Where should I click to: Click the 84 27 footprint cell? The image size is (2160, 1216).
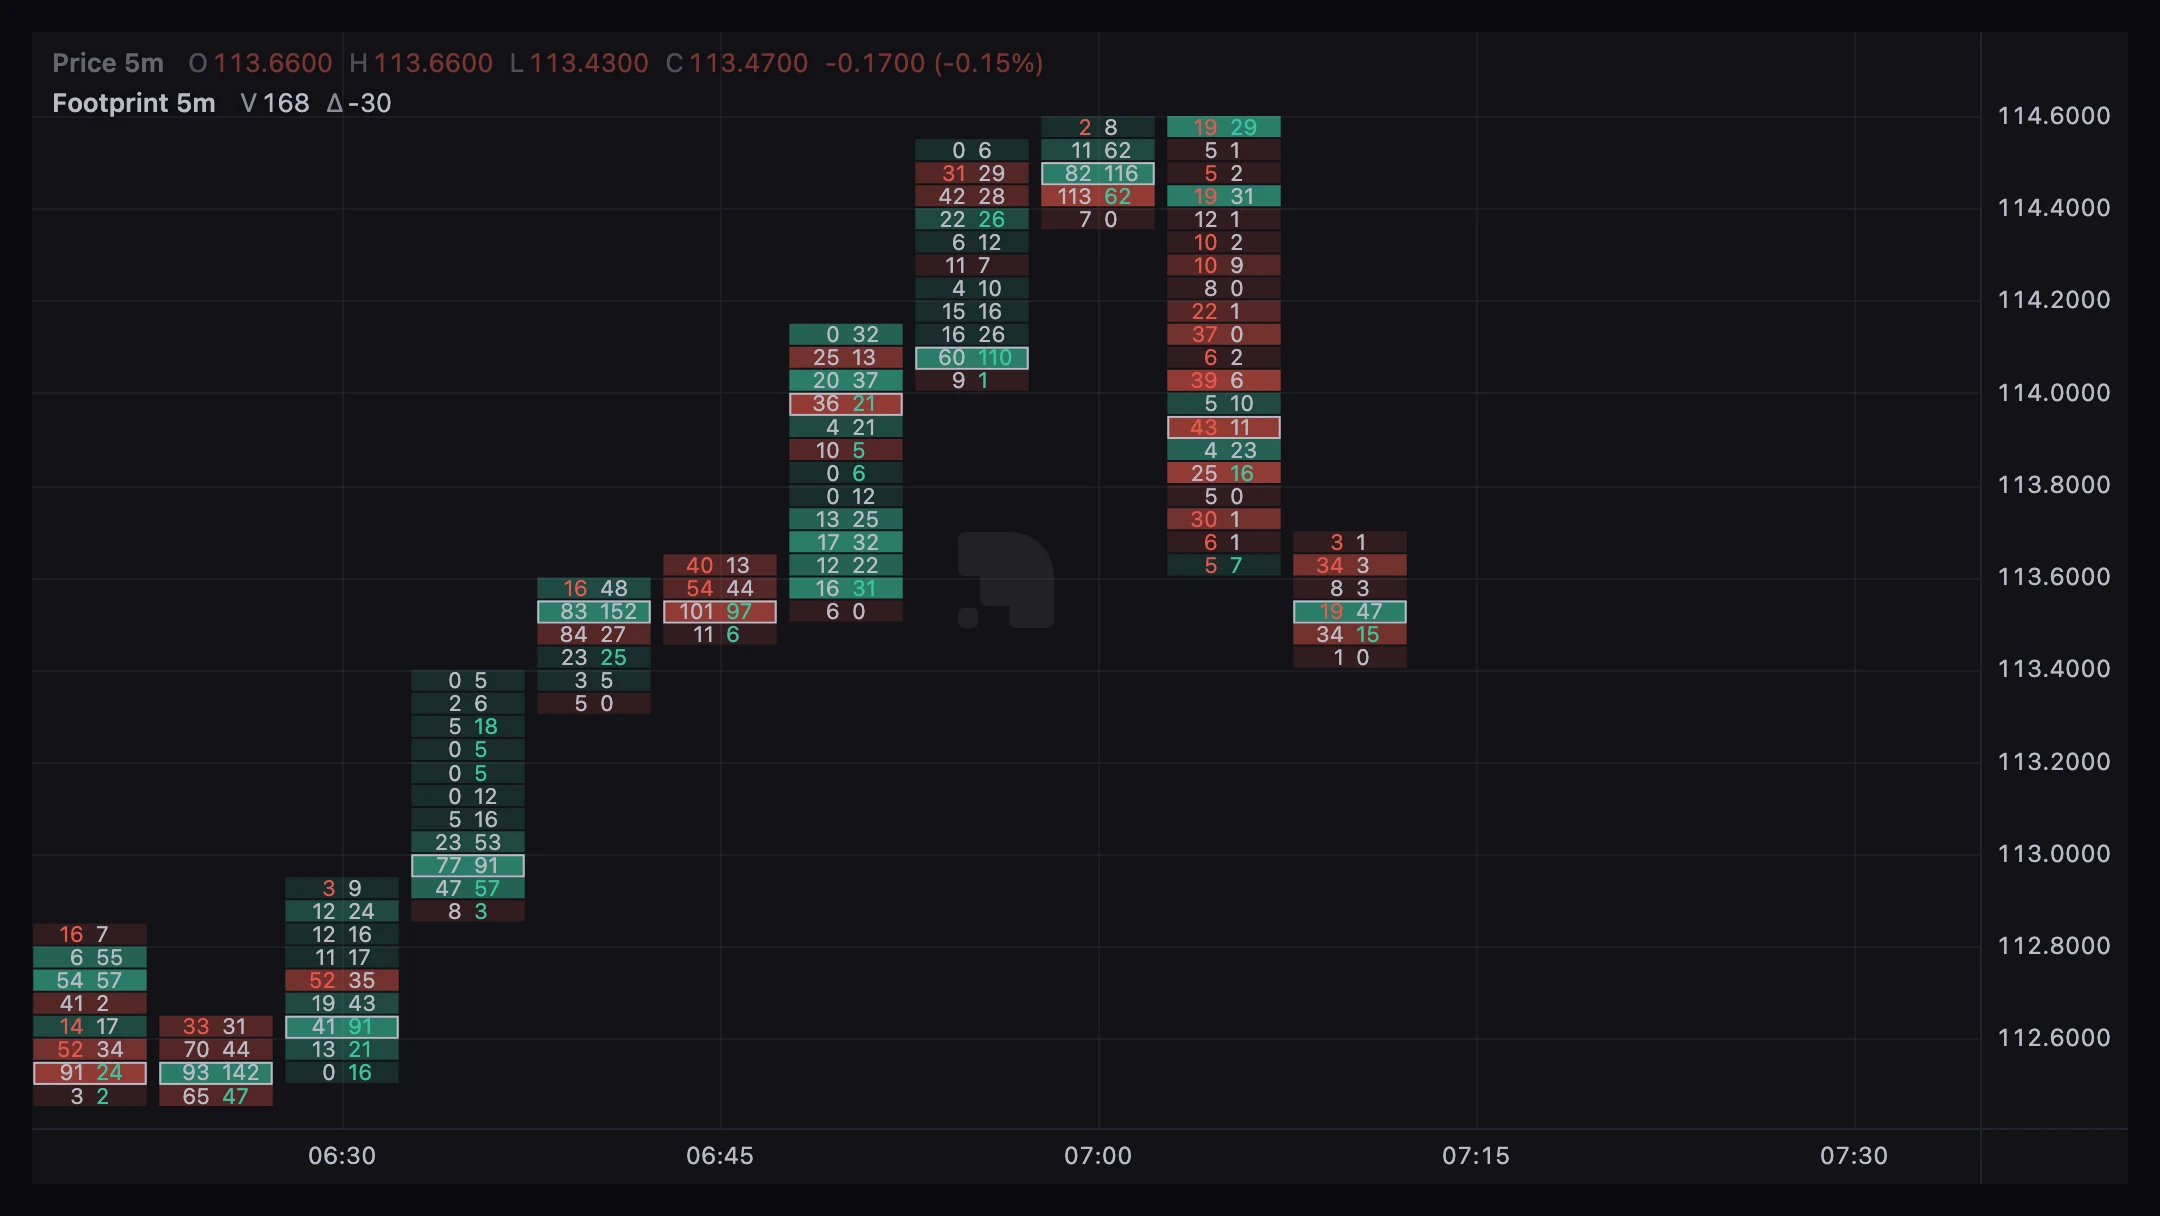coord(594,634)
